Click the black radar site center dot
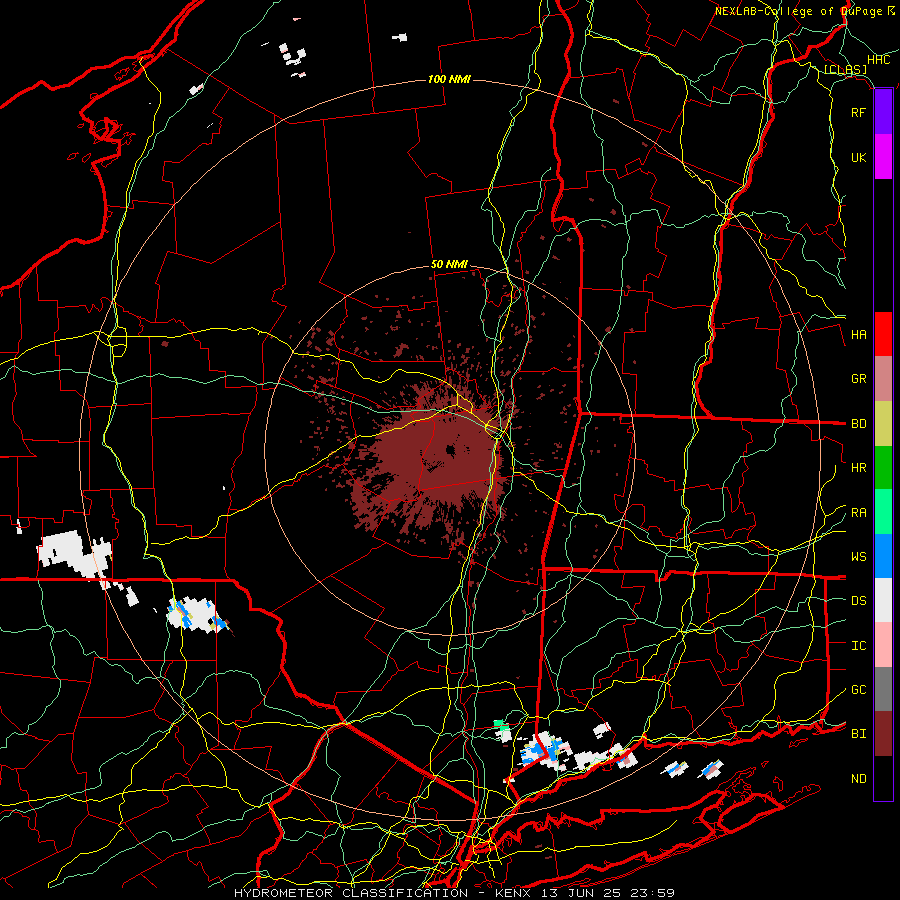900x900 pixels. (x=450, y=451)
